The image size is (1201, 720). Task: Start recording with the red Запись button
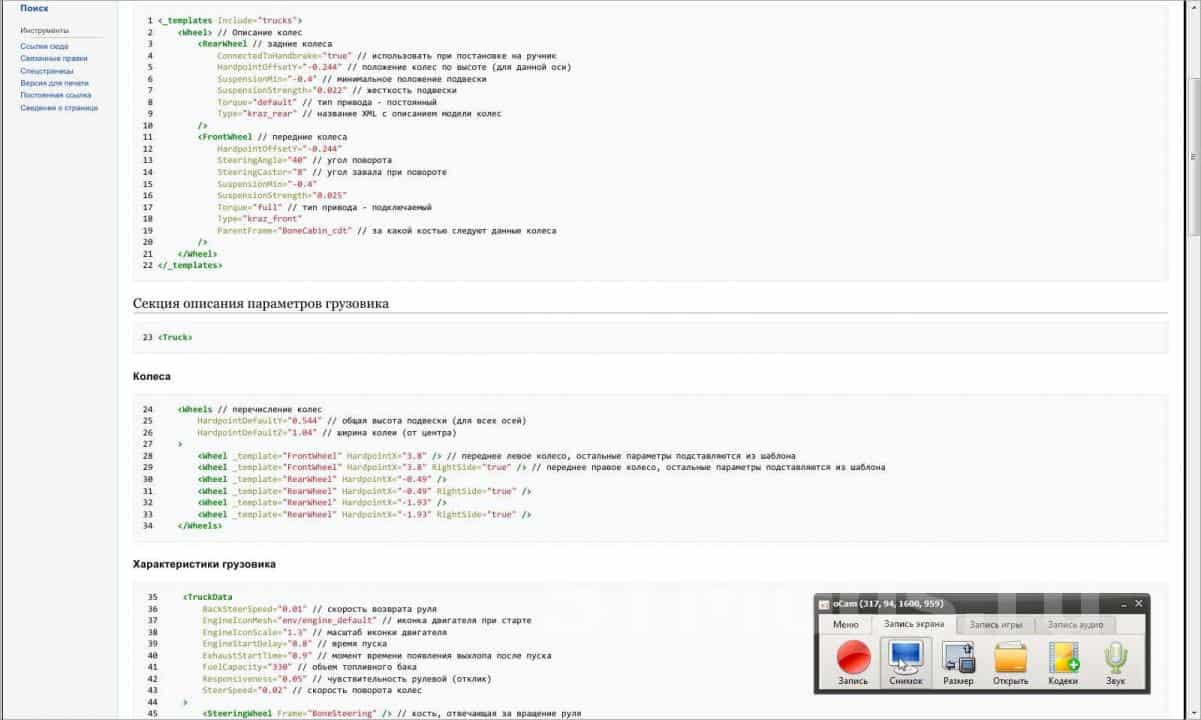(x=853, y=660)
